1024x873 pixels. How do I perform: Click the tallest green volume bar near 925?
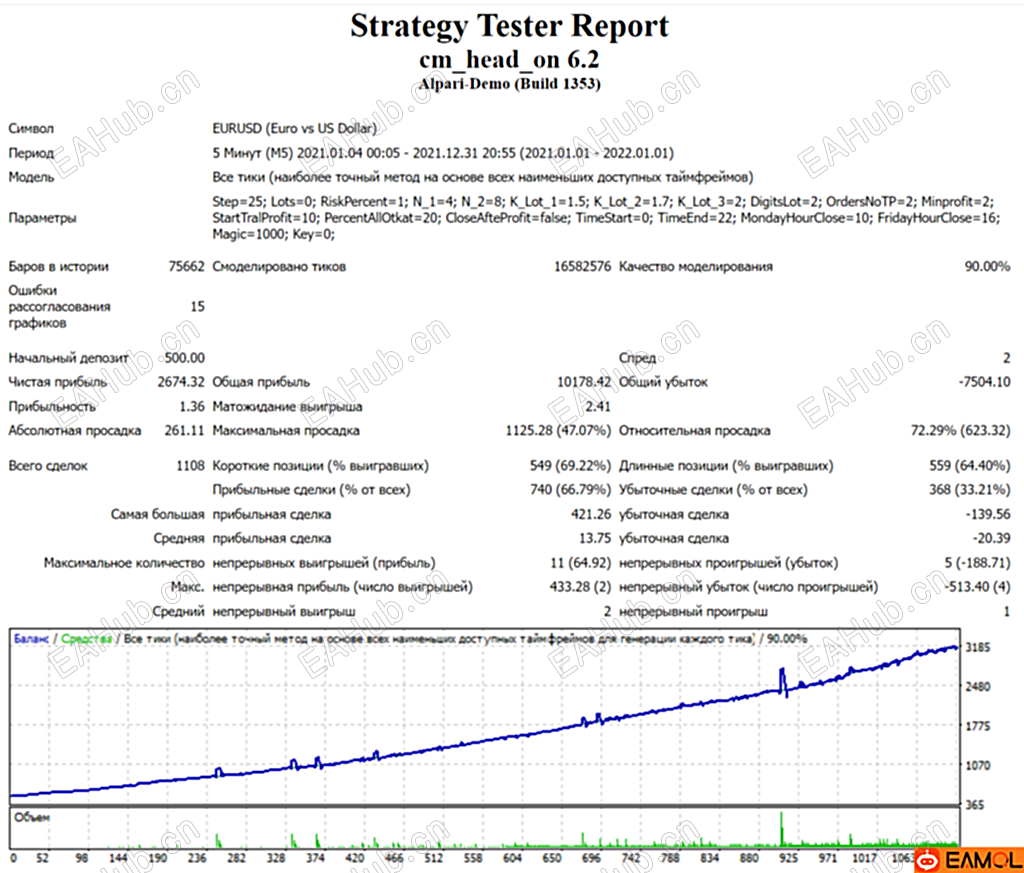pos(781,829)
